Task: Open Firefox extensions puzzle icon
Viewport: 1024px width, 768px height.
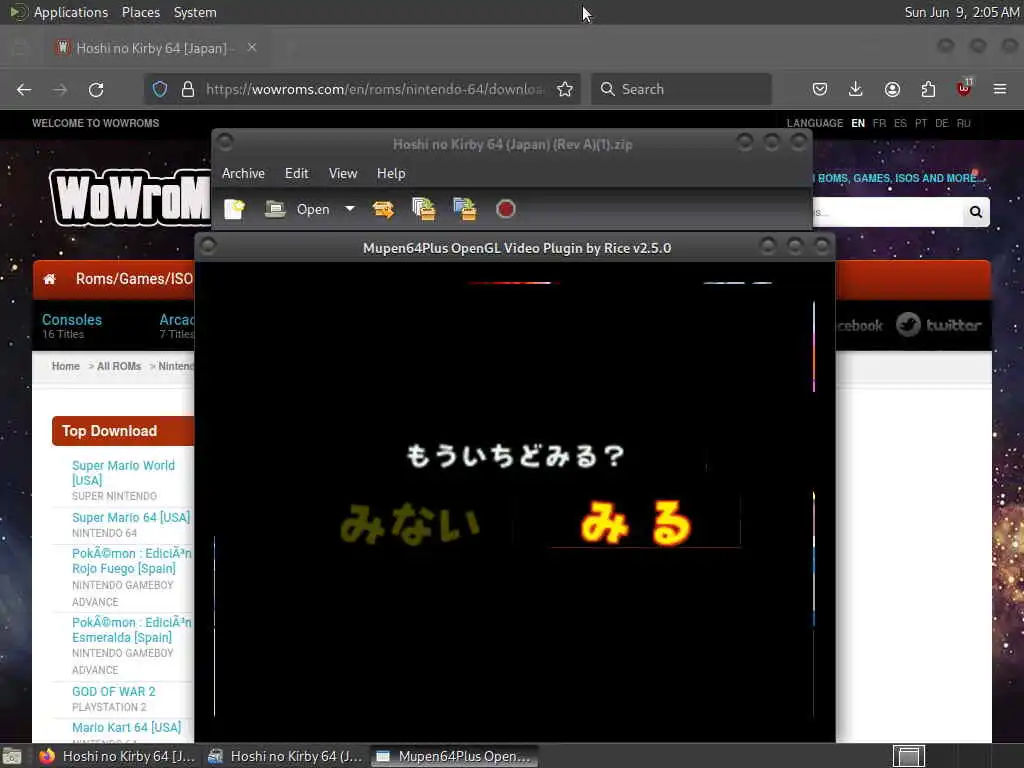Action: [928, 89]
